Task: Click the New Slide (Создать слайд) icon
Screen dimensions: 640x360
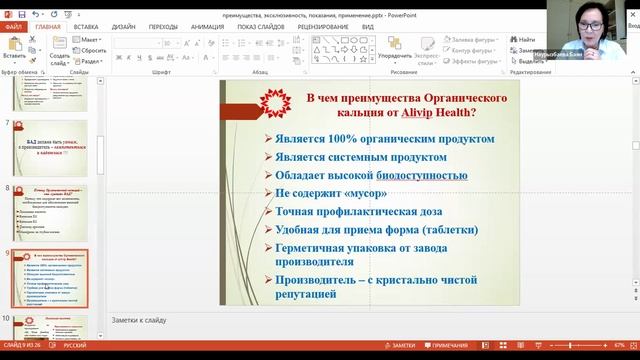Action: coord(60,43)
